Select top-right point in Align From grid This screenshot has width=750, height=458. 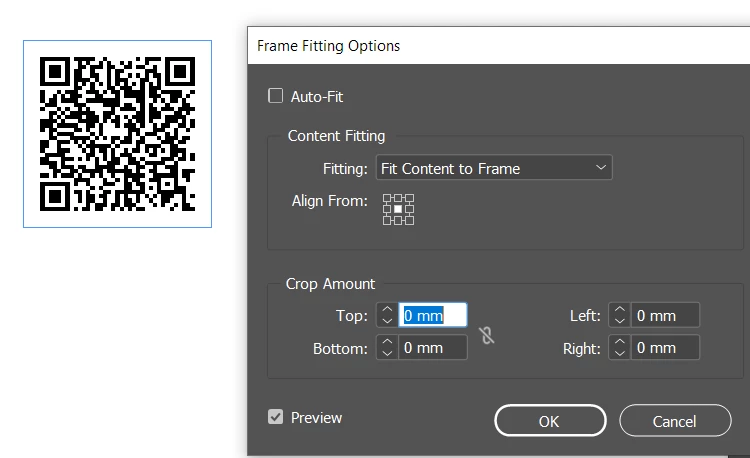(409, 198)
